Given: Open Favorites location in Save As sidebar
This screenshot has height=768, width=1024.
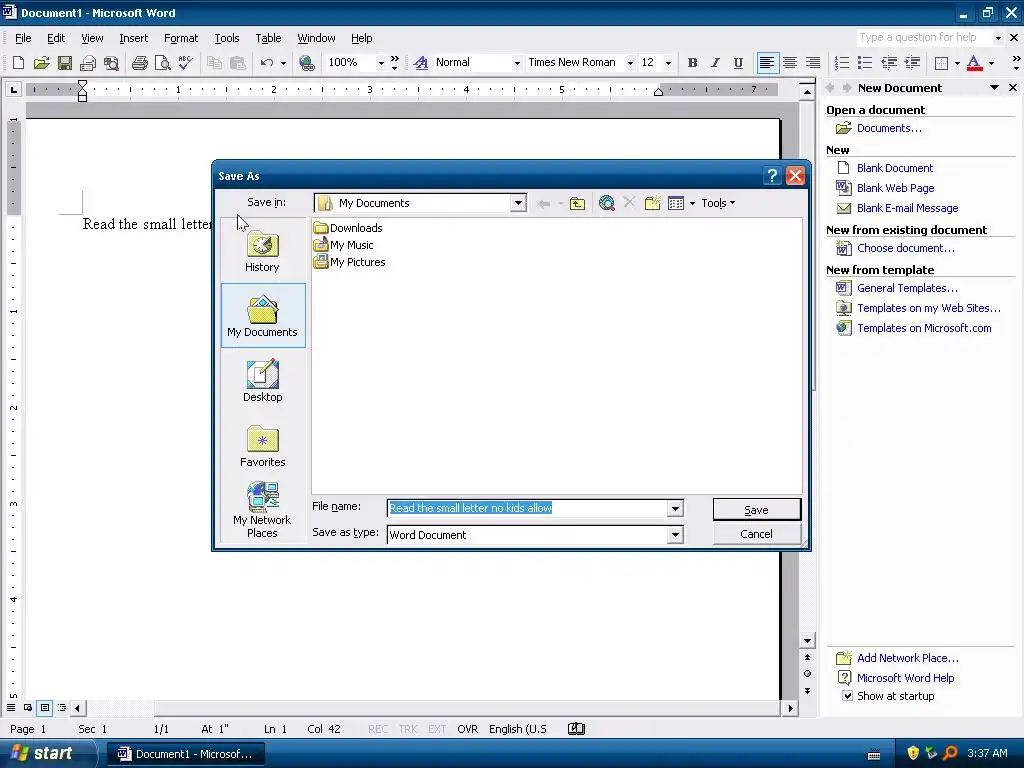Looking at the screenshot, I should 263,446.
